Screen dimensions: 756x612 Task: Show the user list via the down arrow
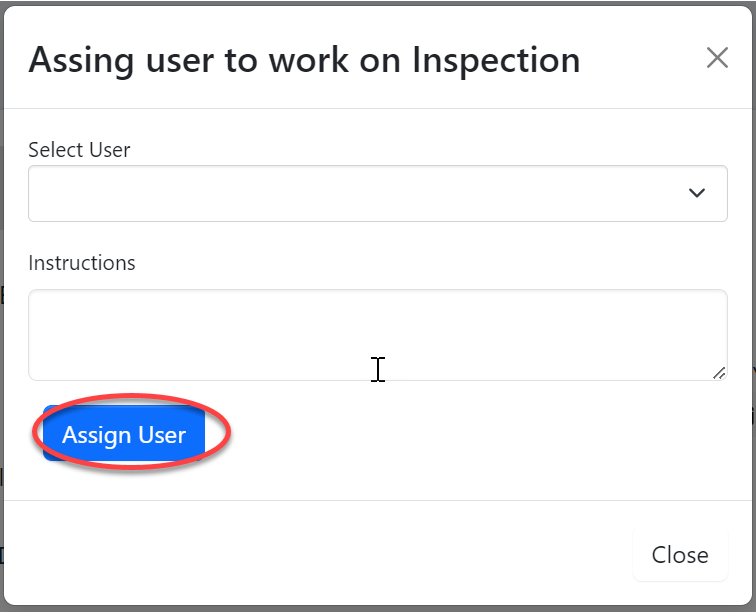pyautogui.click(x=697, y=193)
